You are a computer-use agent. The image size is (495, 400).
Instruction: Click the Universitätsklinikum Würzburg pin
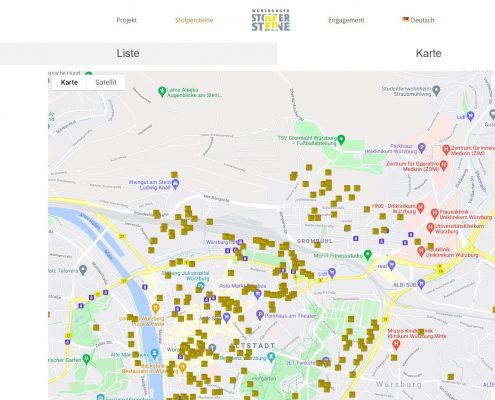(430, 228)
